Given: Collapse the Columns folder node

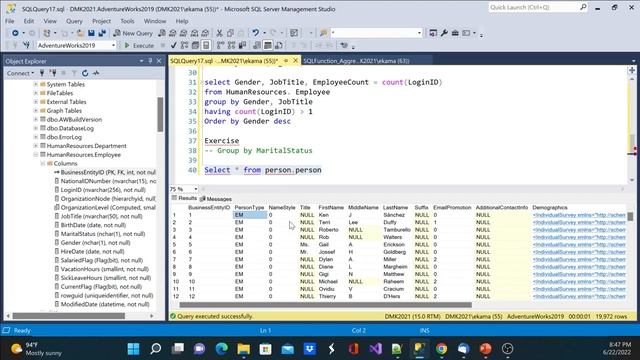Looking at the screenshot, I should [x=42, y=163].
